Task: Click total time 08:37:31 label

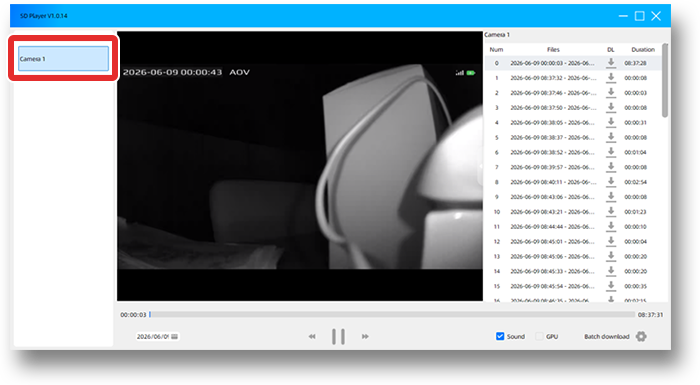Action: (x=650, y=315)
